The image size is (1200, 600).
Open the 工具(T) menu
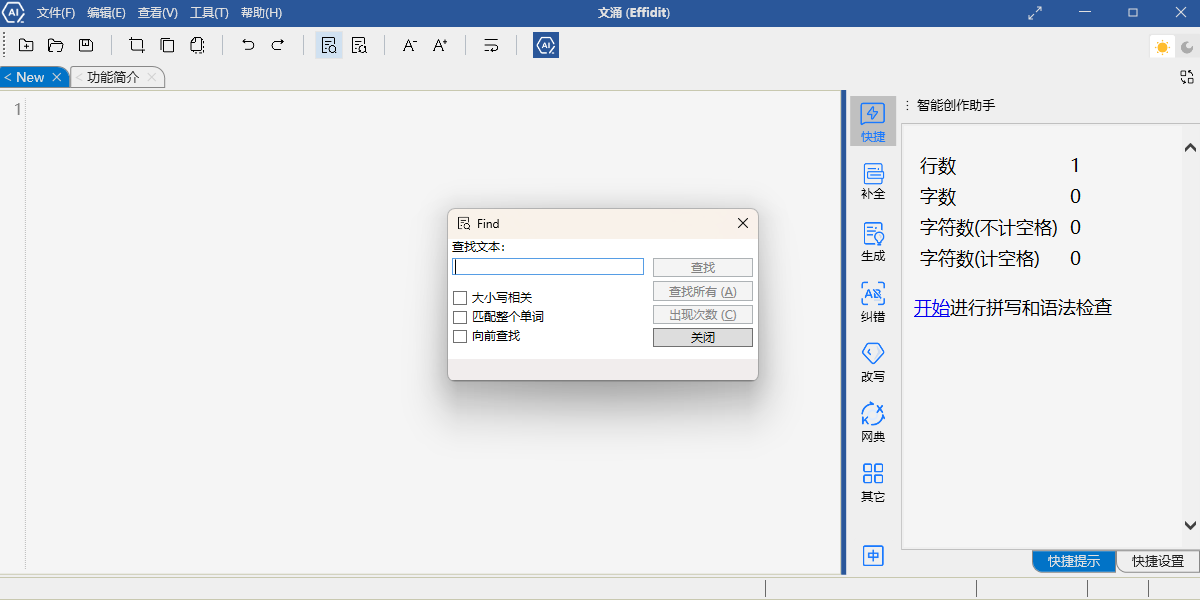209,13
